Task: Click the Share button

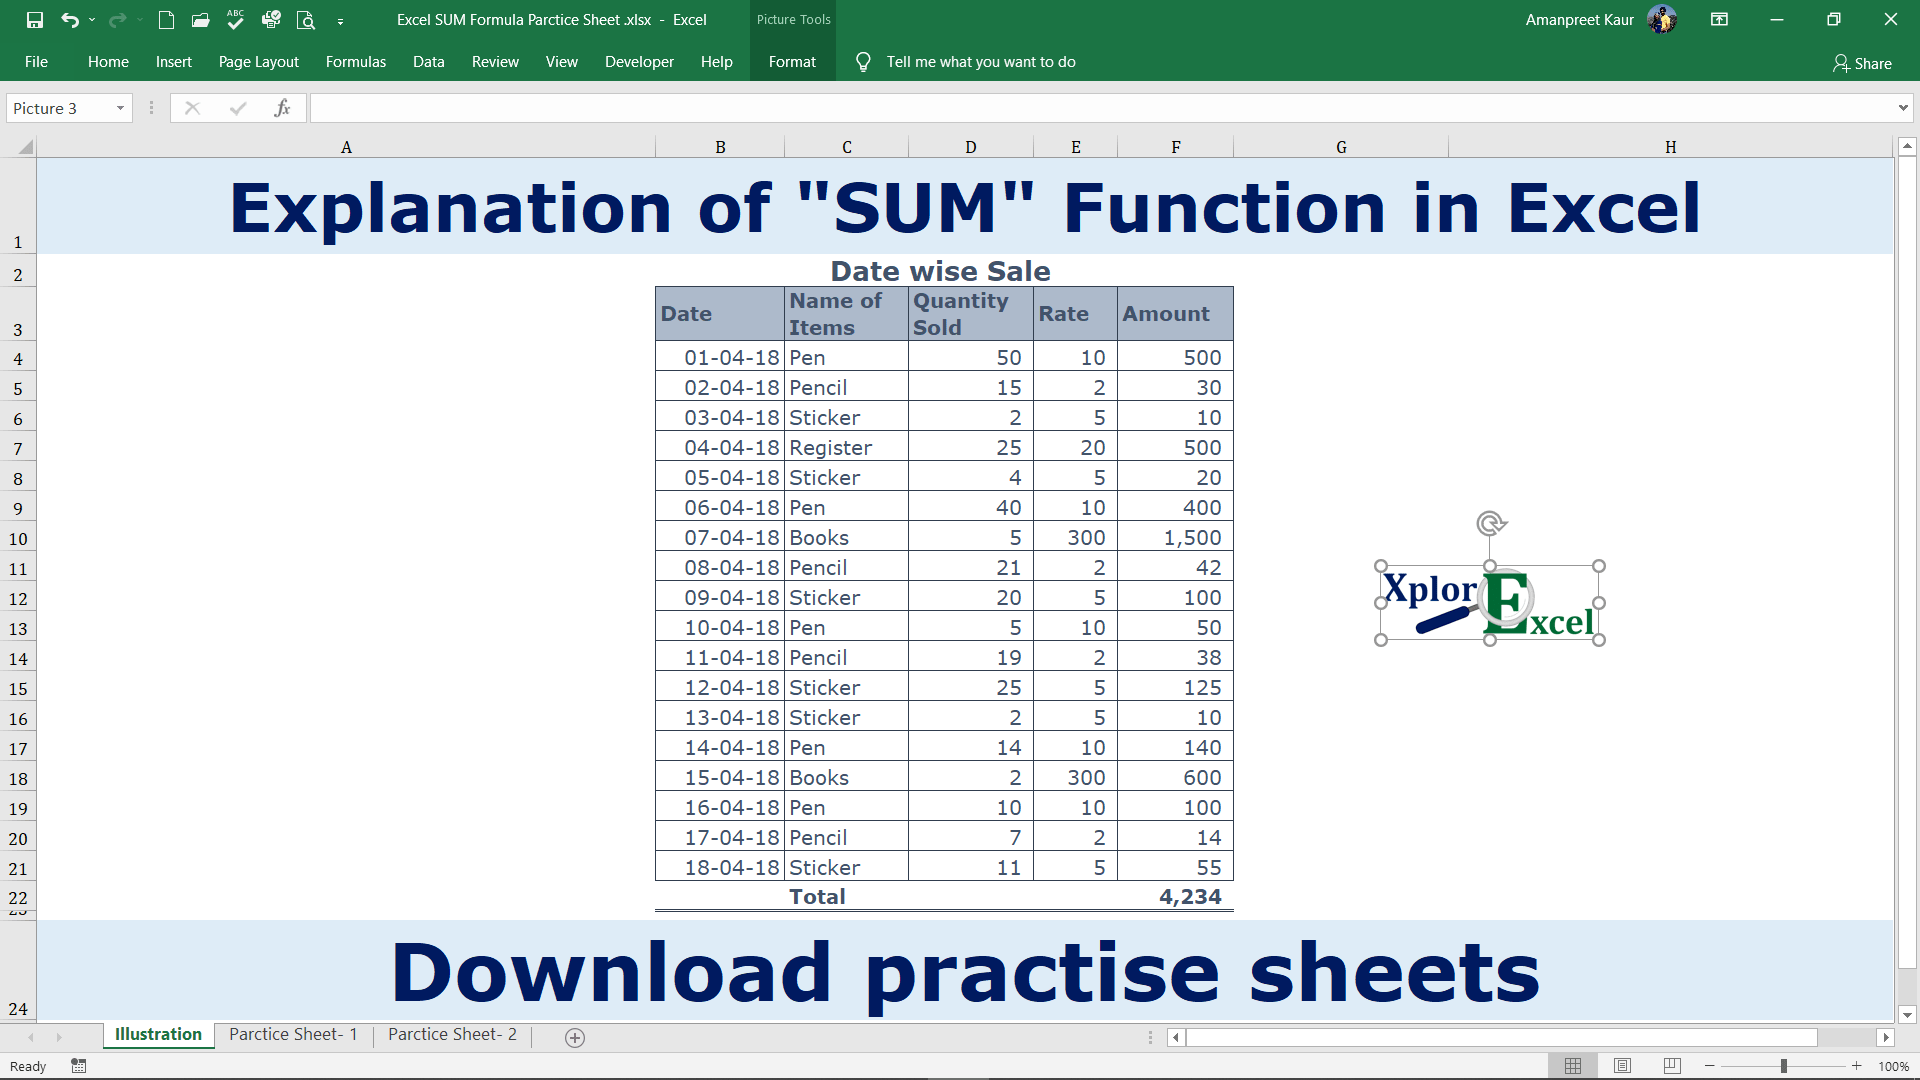Action: [1862, 63]
